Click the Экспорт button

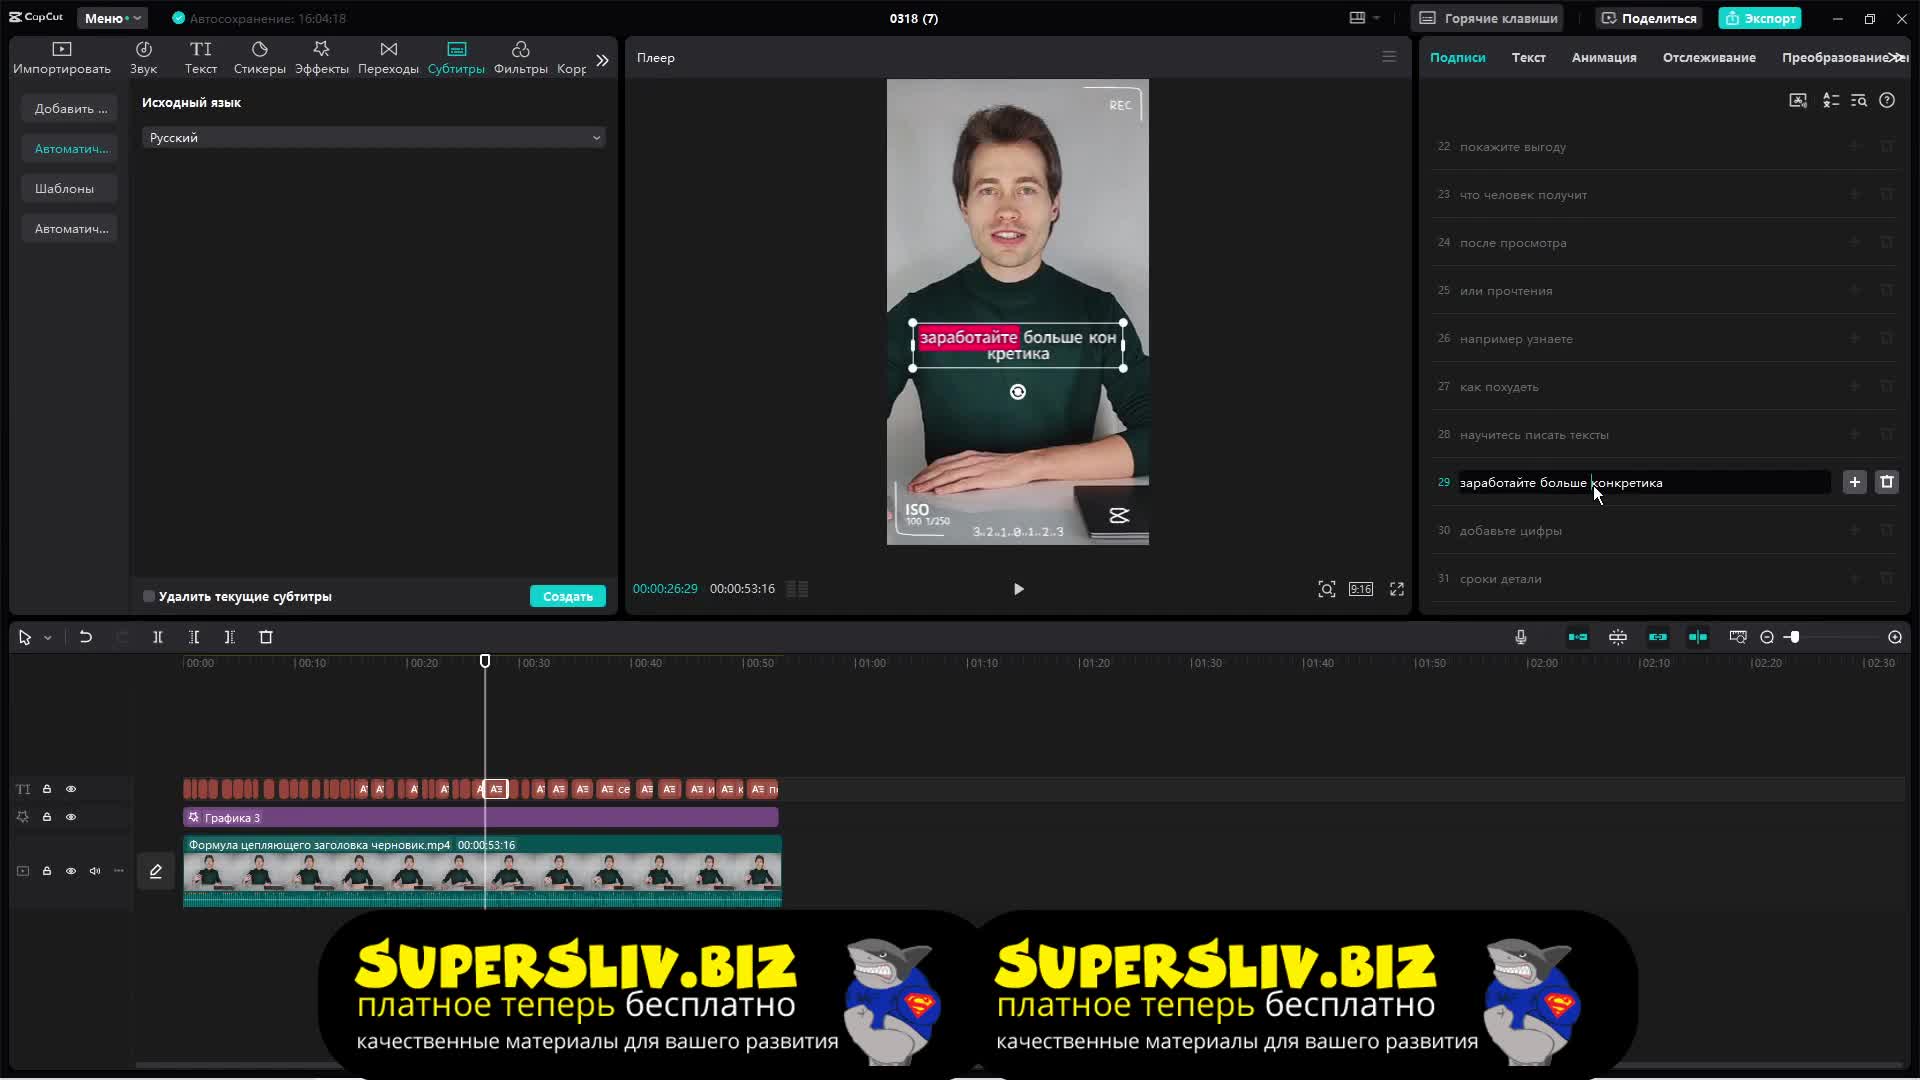click(1760, 18)
